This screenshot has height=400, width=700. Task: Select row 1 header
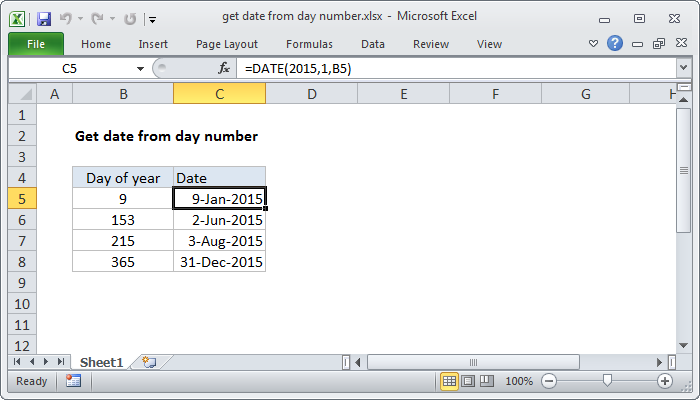(22, 115)
